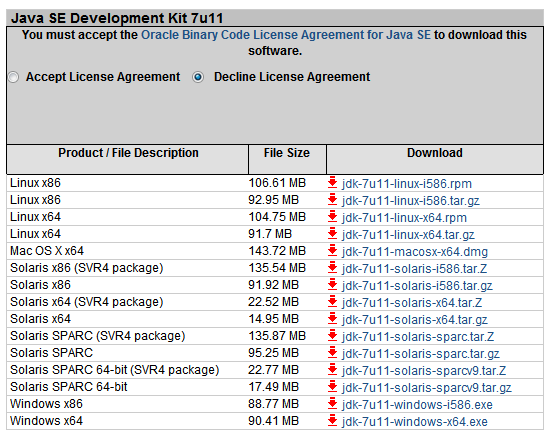
Task: Click the 14.95 MB file size value
Action: (x=274, y=319)
